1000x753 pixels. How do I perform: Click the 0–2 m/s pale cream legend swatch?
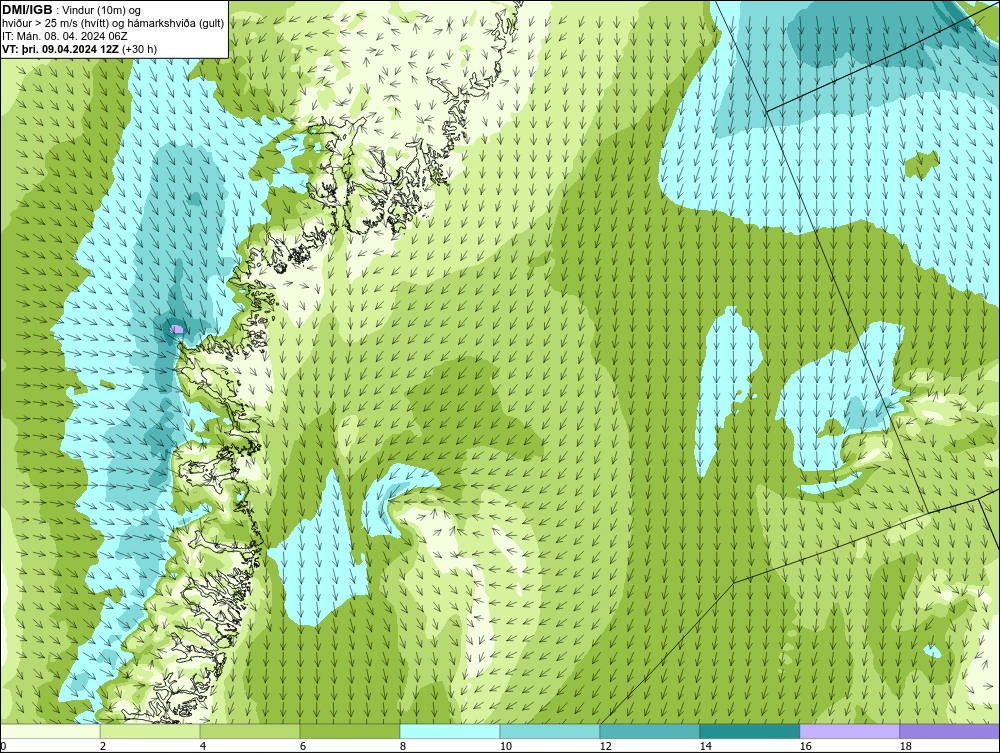tap(50, 731)
